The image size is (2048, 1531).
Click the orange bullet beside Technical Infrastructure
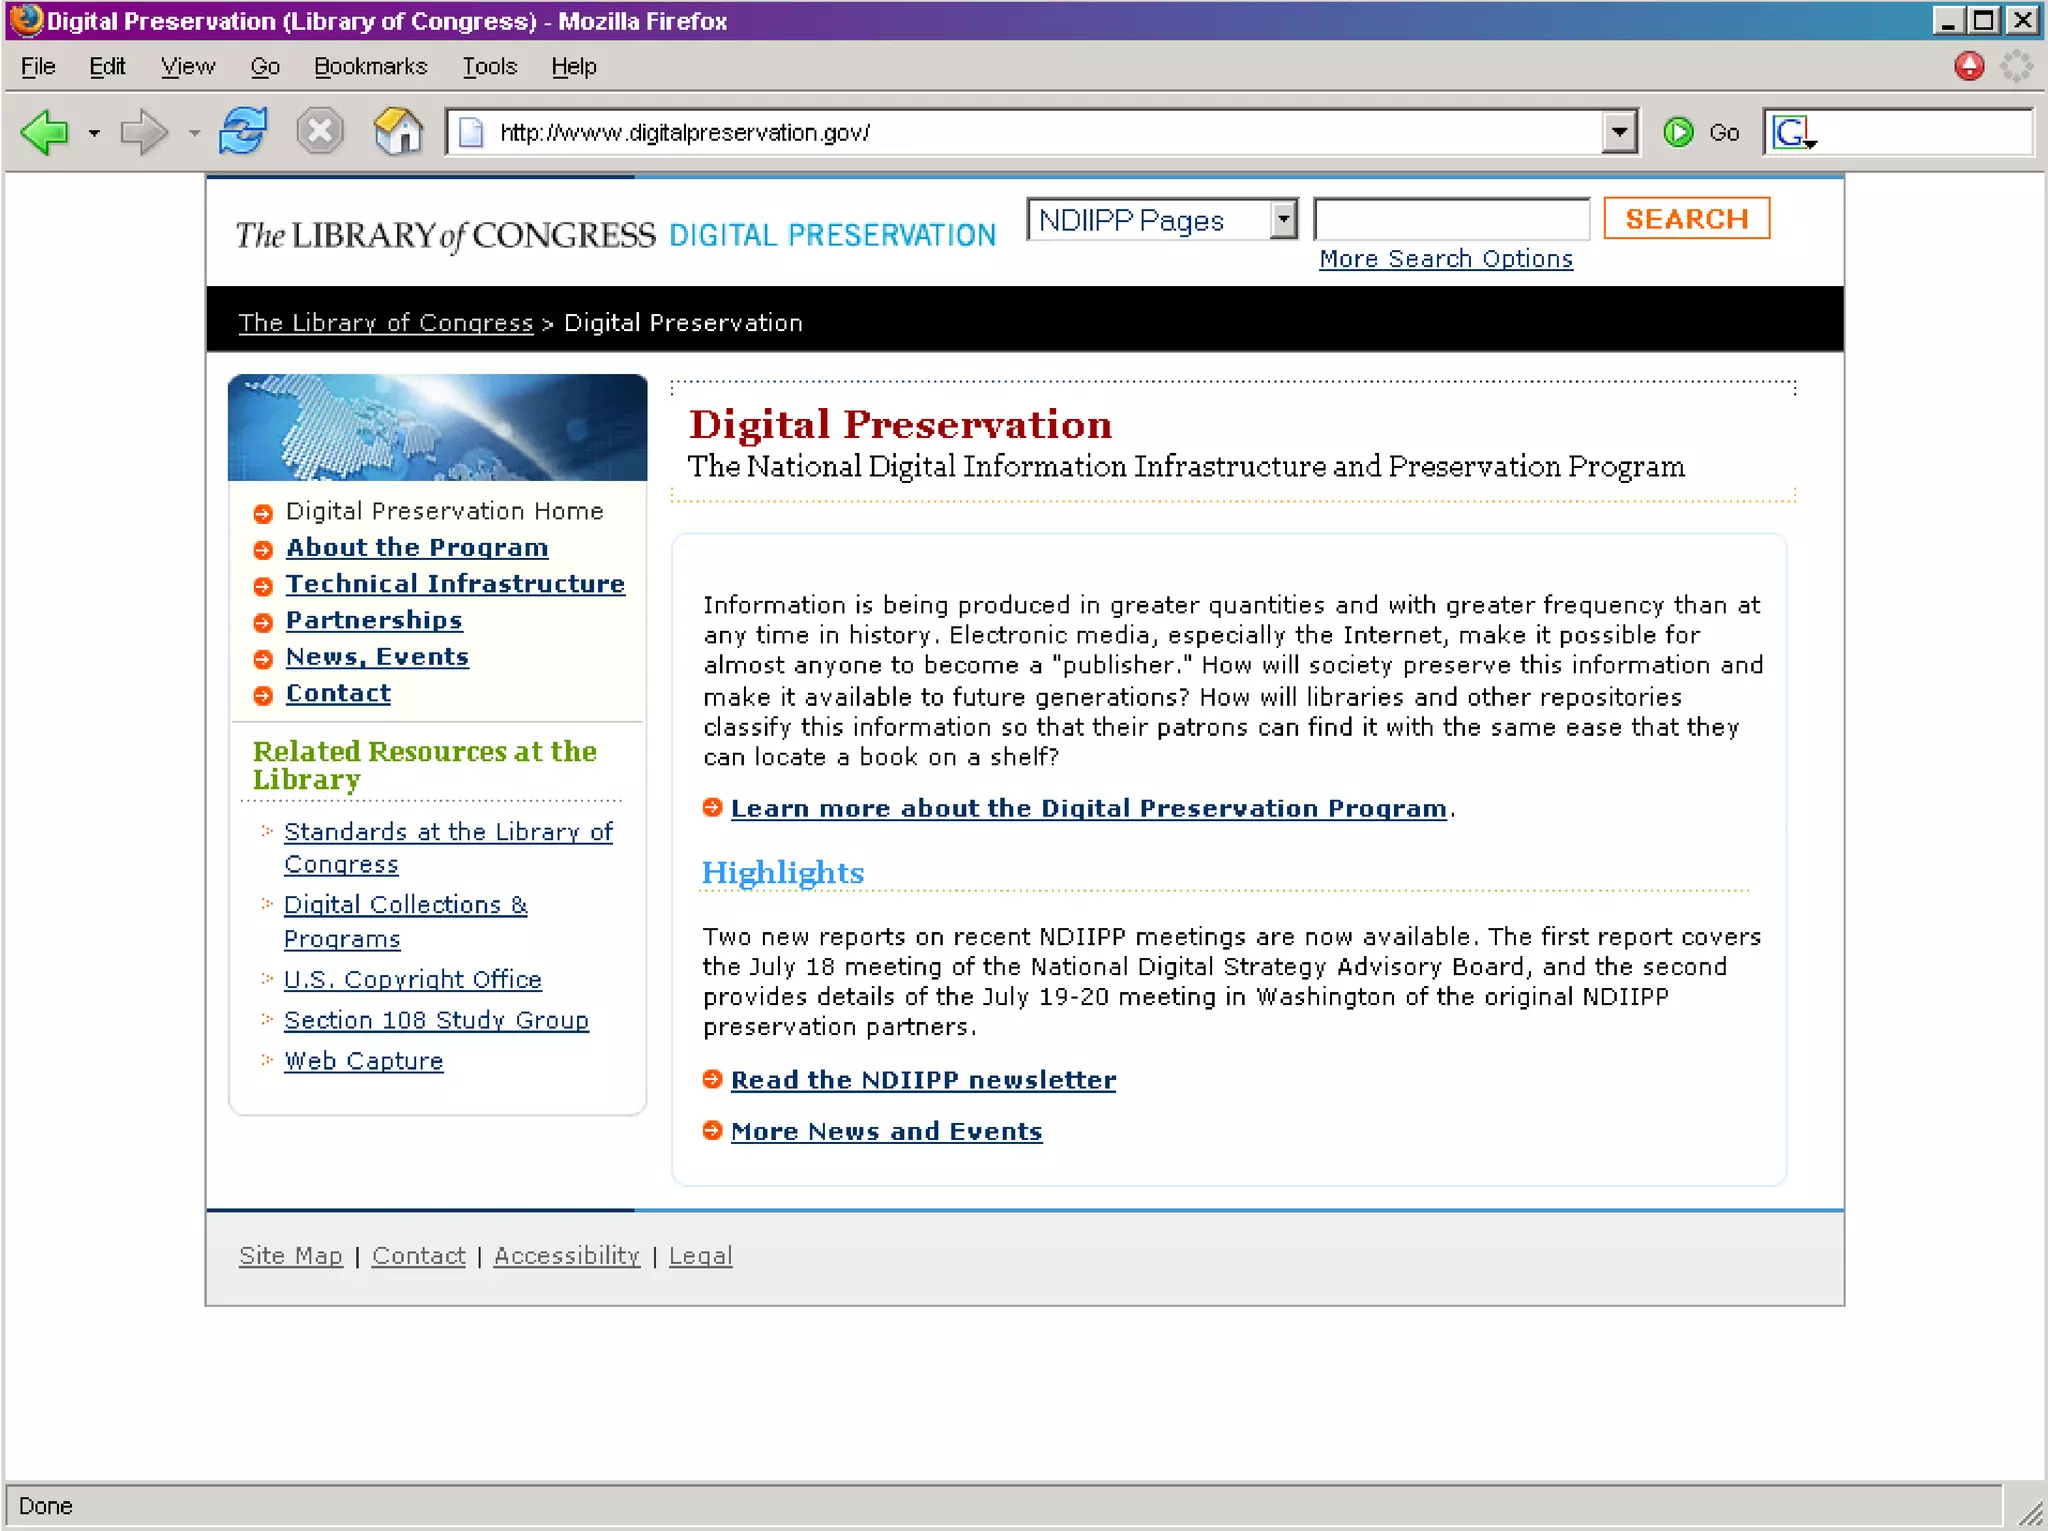[x=263, y=586]
